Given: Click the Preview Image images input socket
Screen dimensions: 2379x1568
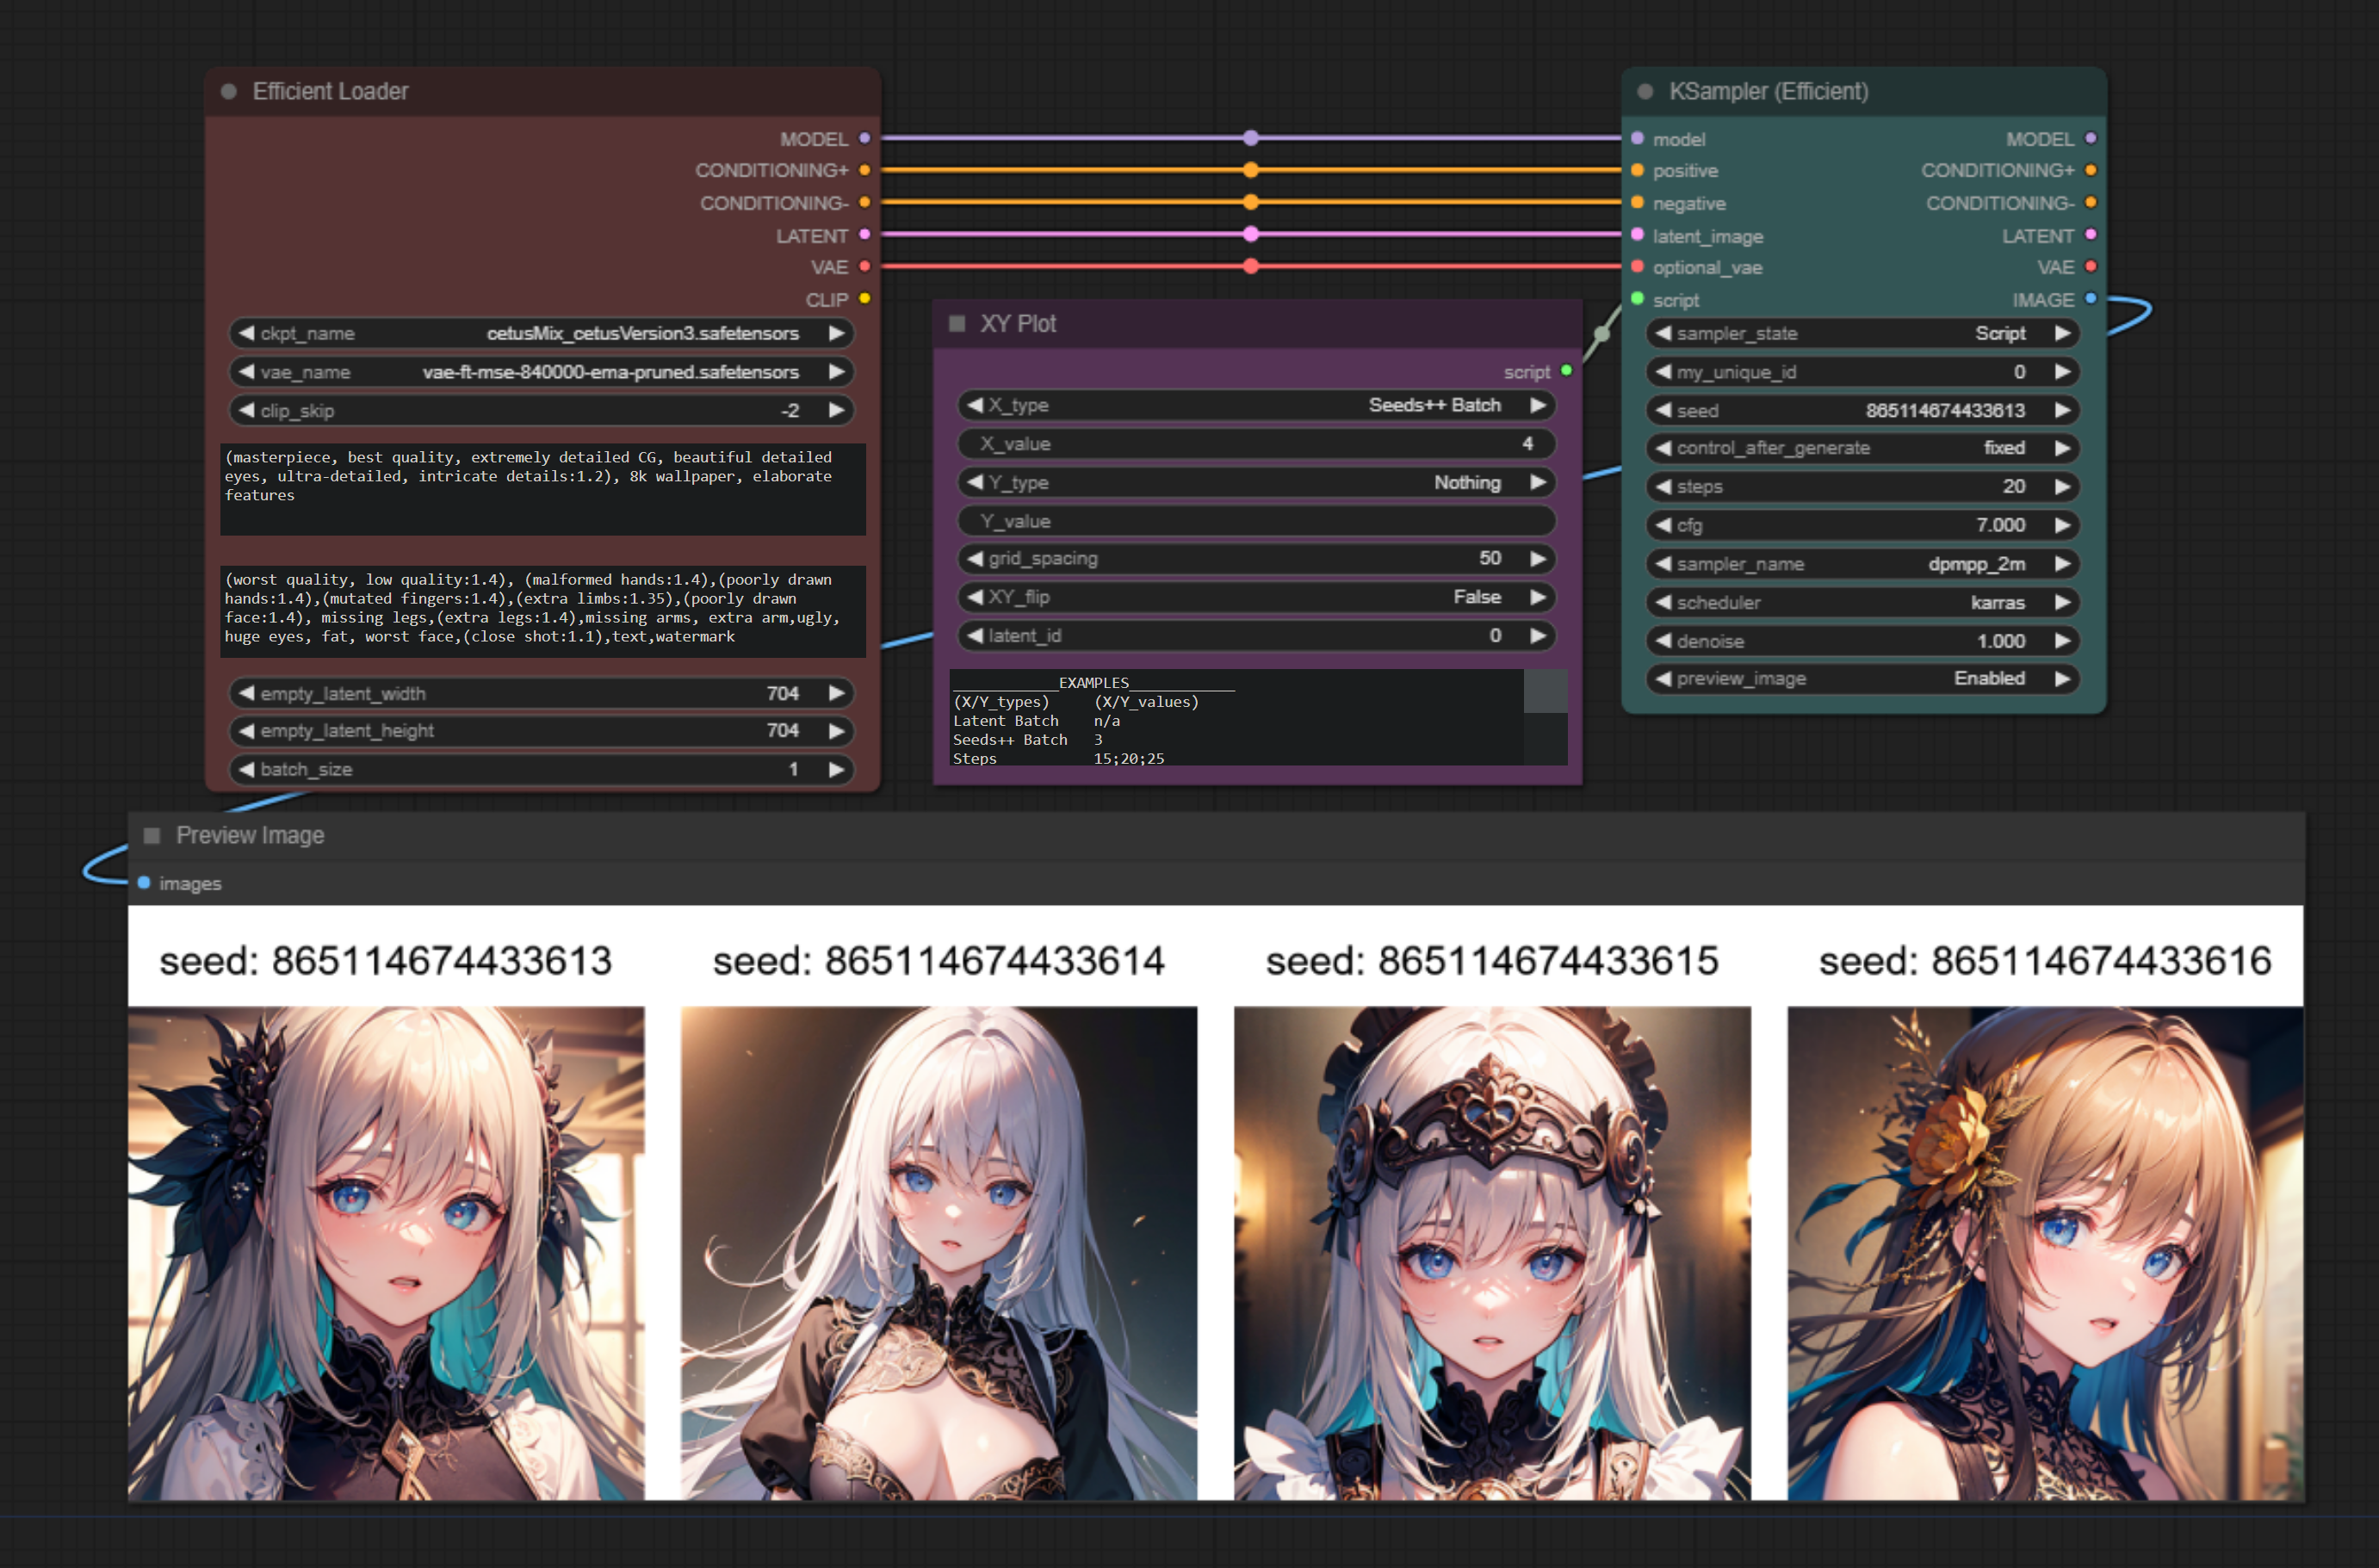Looking at the screenshot, I should (x=144, y=883).
